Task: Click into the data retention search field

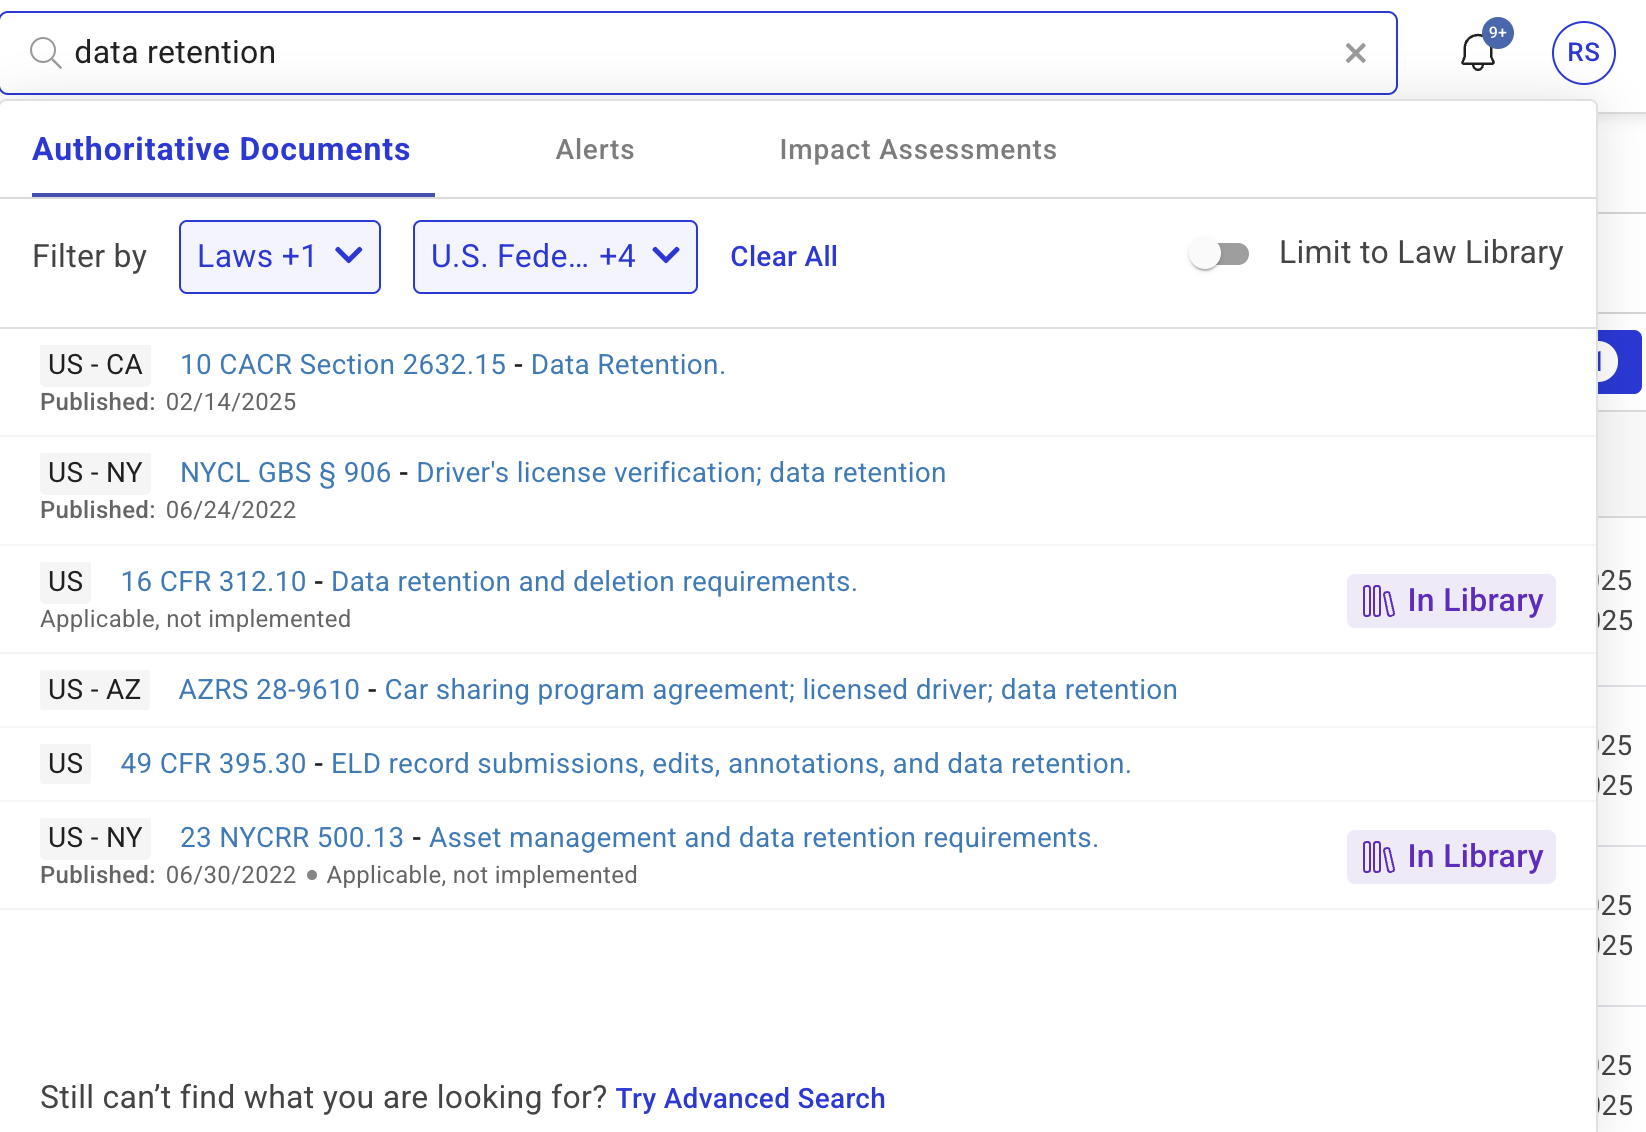Action: [x=700, y=53]
